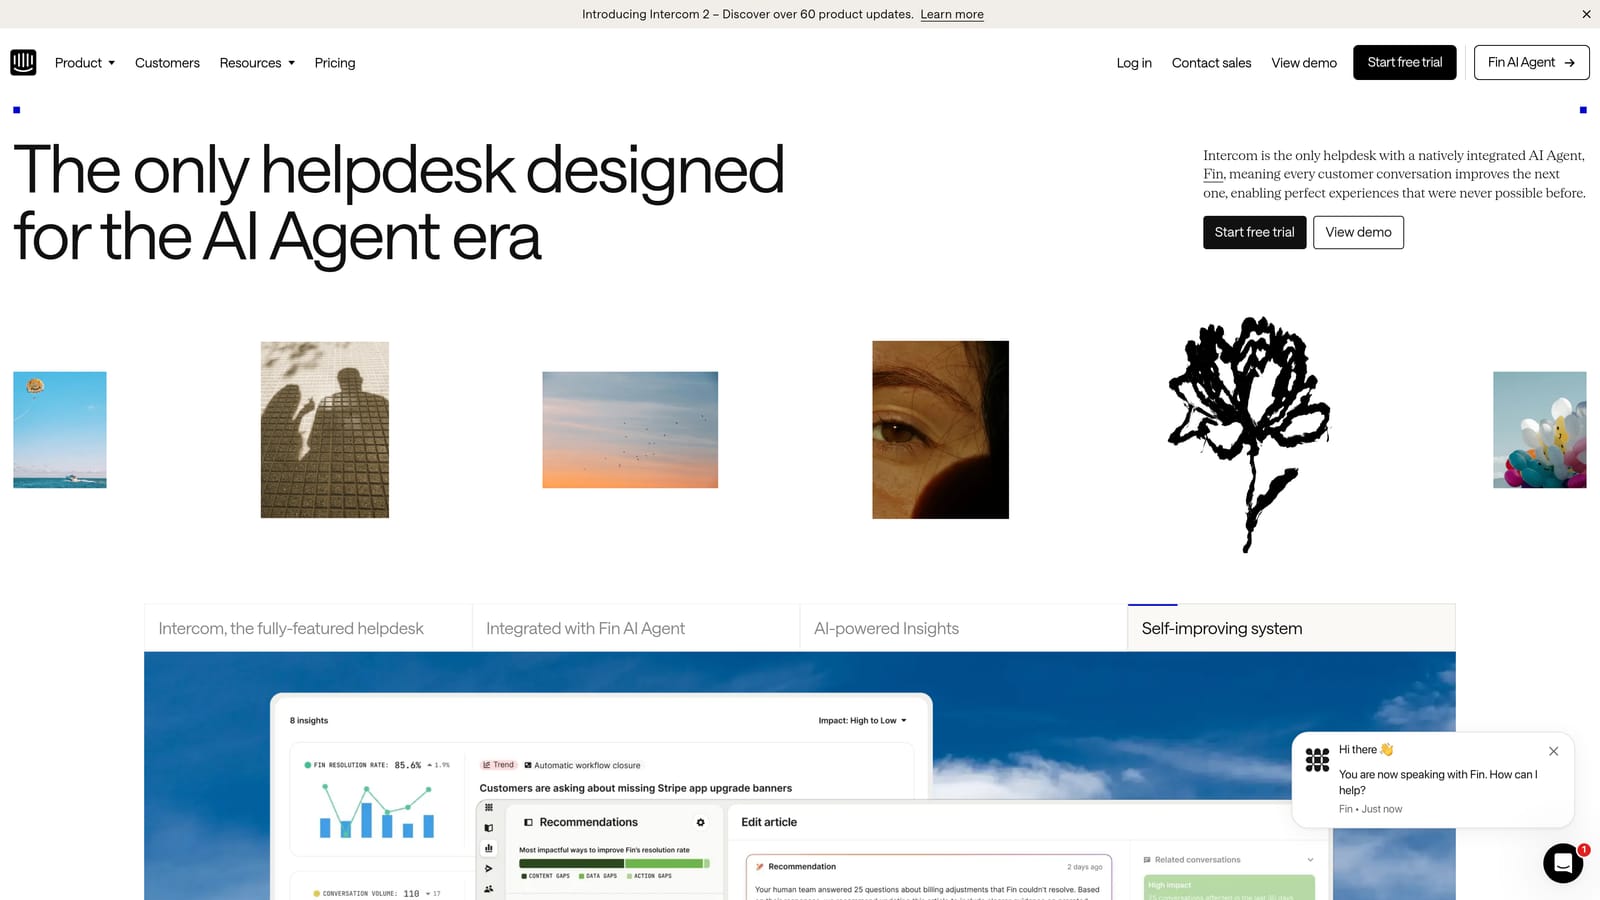Select the parasail over ocean photo
Screen dimensions: 1600x900
click(x=60, y=430)
